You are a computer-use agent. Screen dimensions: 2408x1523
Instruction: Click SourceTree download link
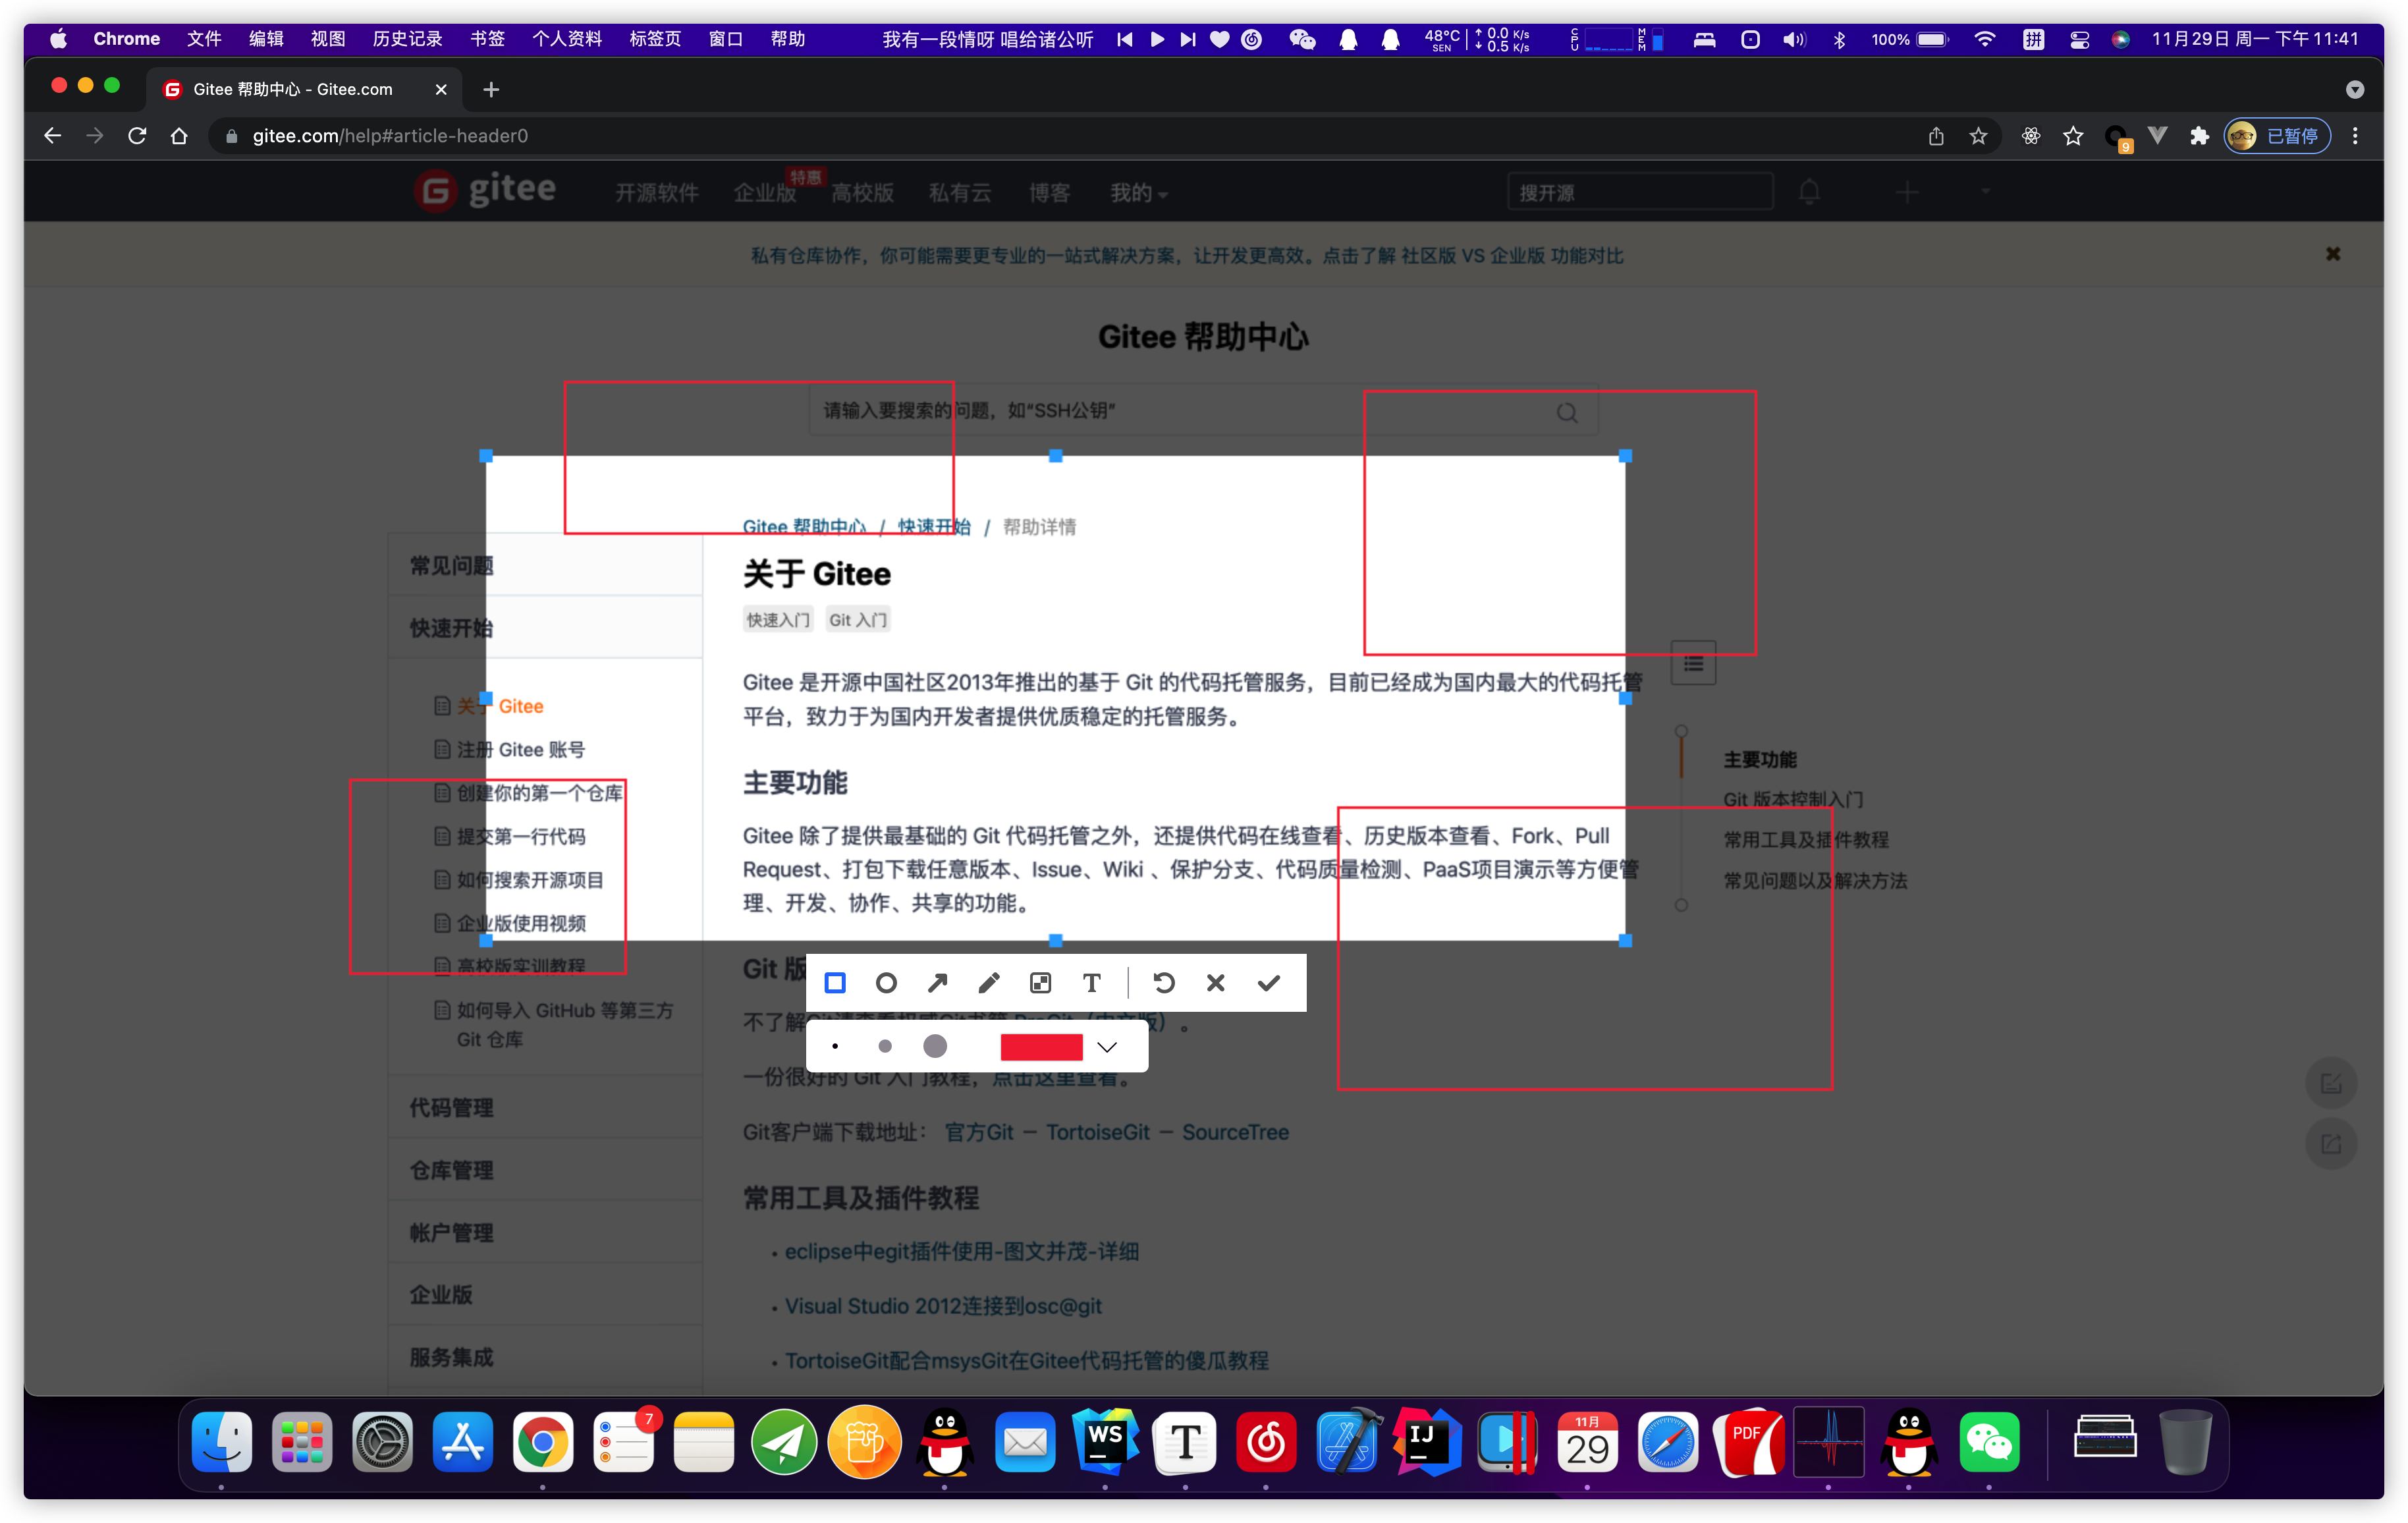click(1235, 1132)
